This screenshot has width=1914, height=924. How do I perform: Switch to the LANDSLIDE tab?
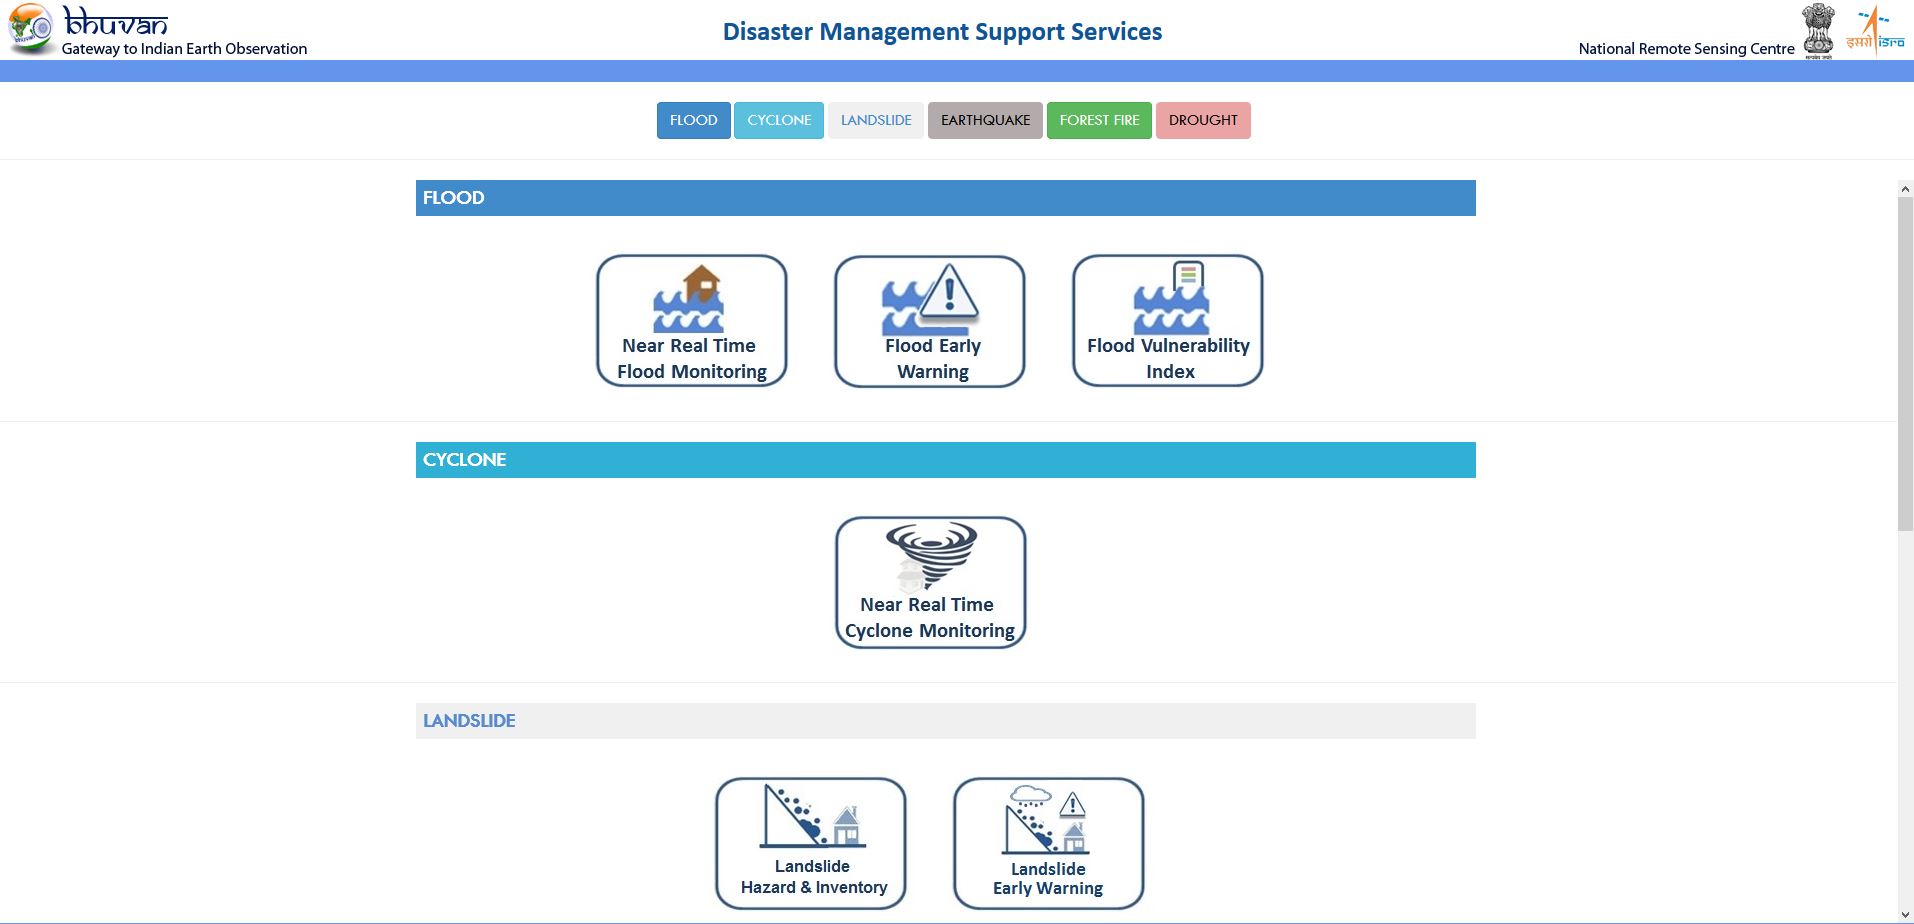[876, 120]
